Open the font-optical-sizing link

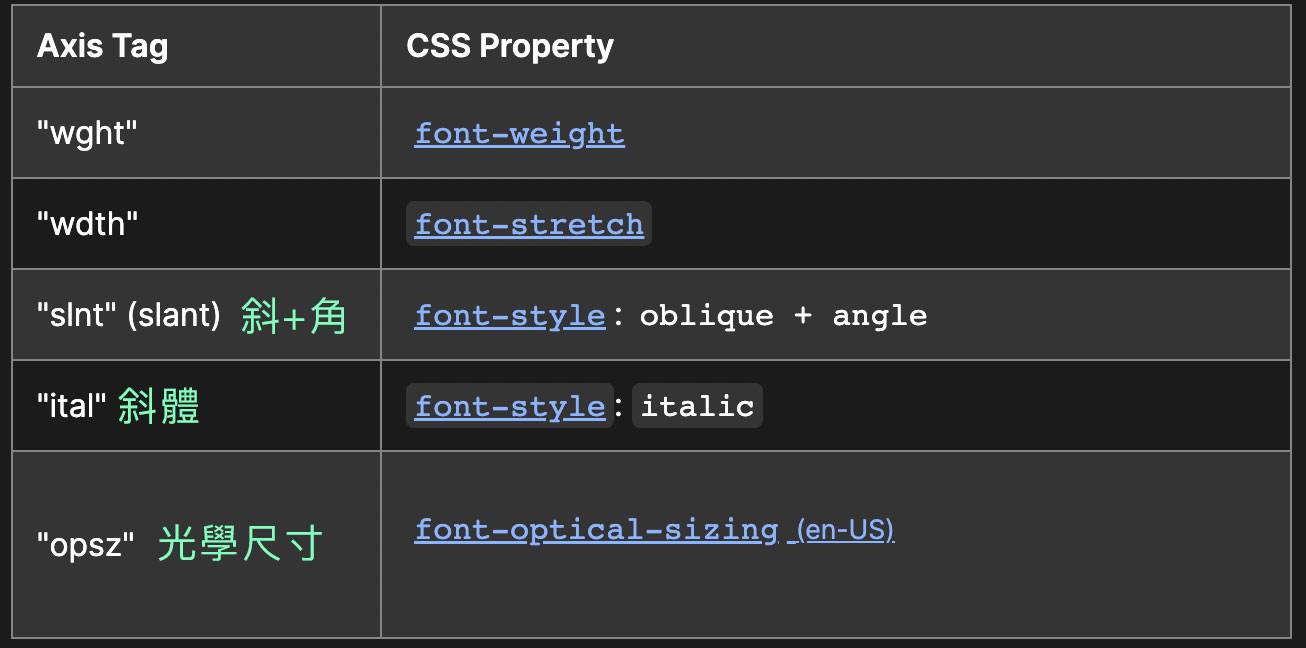(596, 529)
